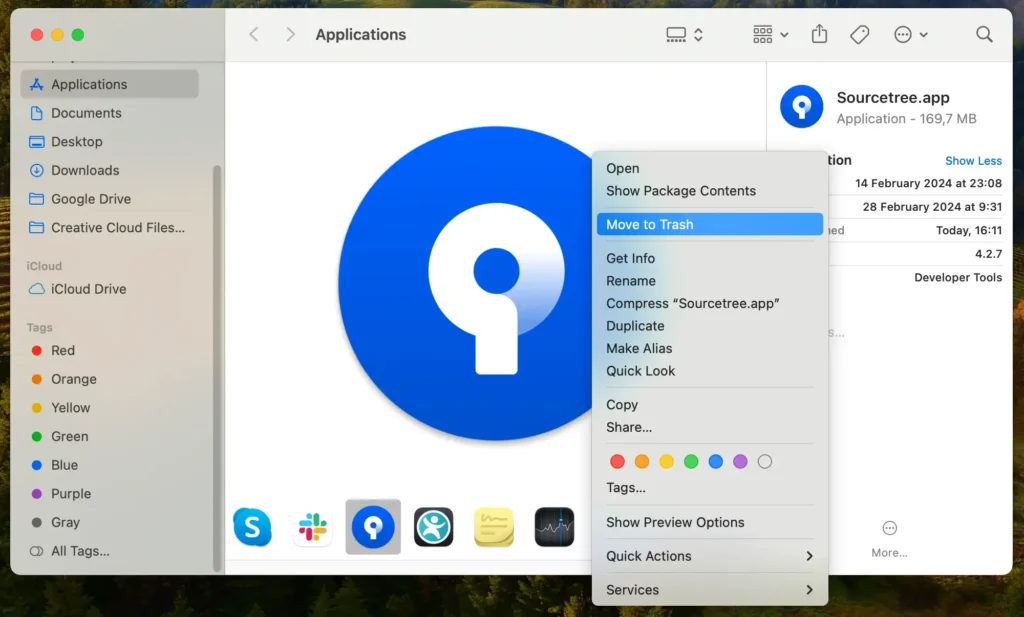Apply the blue tag color swatch
This screenshot has height=617, width=1024.
(x=716, y=462)
